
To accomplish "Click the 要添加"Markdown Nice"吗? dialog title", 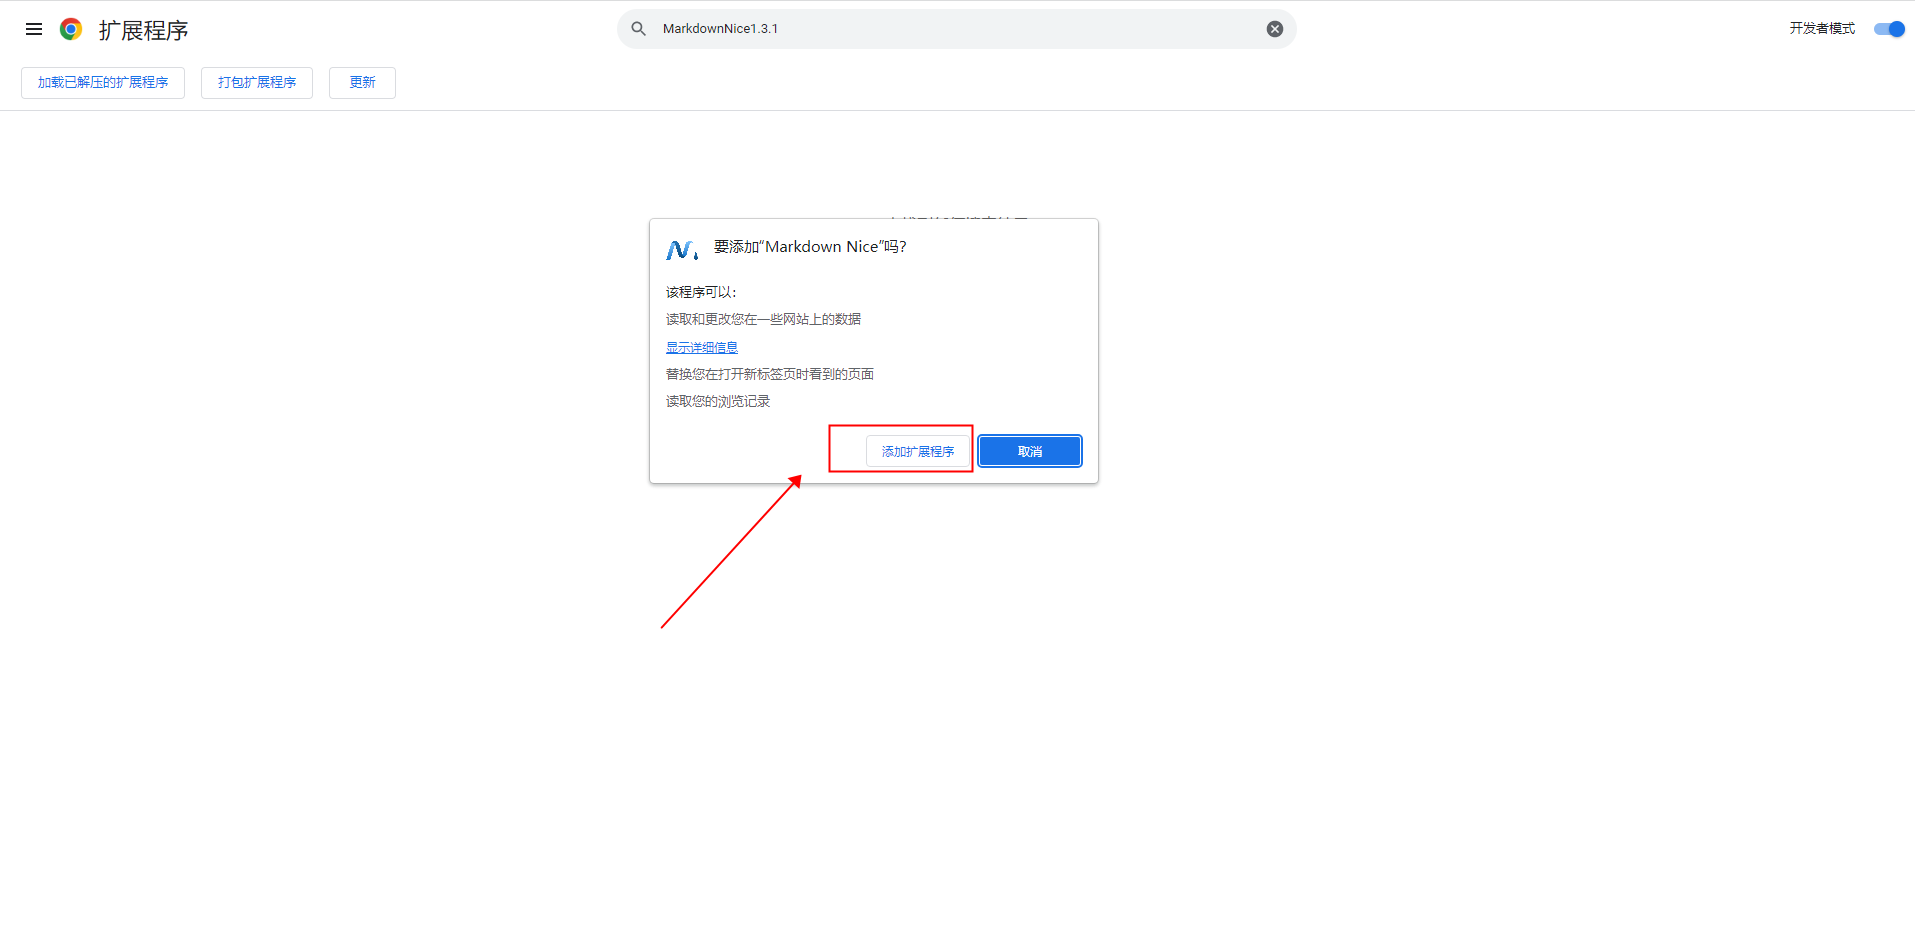I will click(x=810, y=247).
